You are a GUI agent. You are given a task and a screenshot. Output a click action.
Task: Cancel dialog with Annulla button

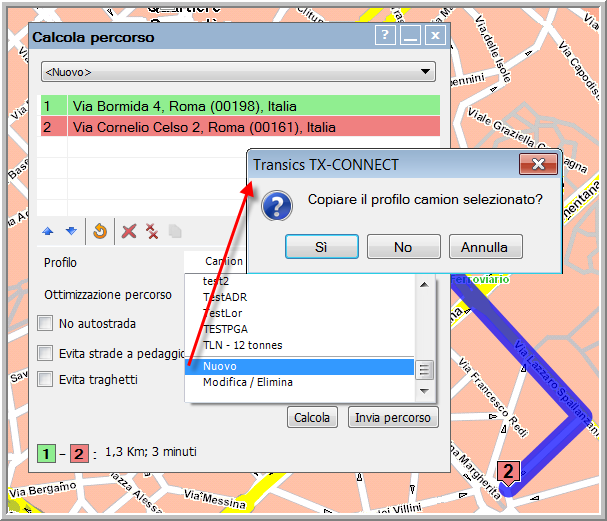click(x=485, y=247)
